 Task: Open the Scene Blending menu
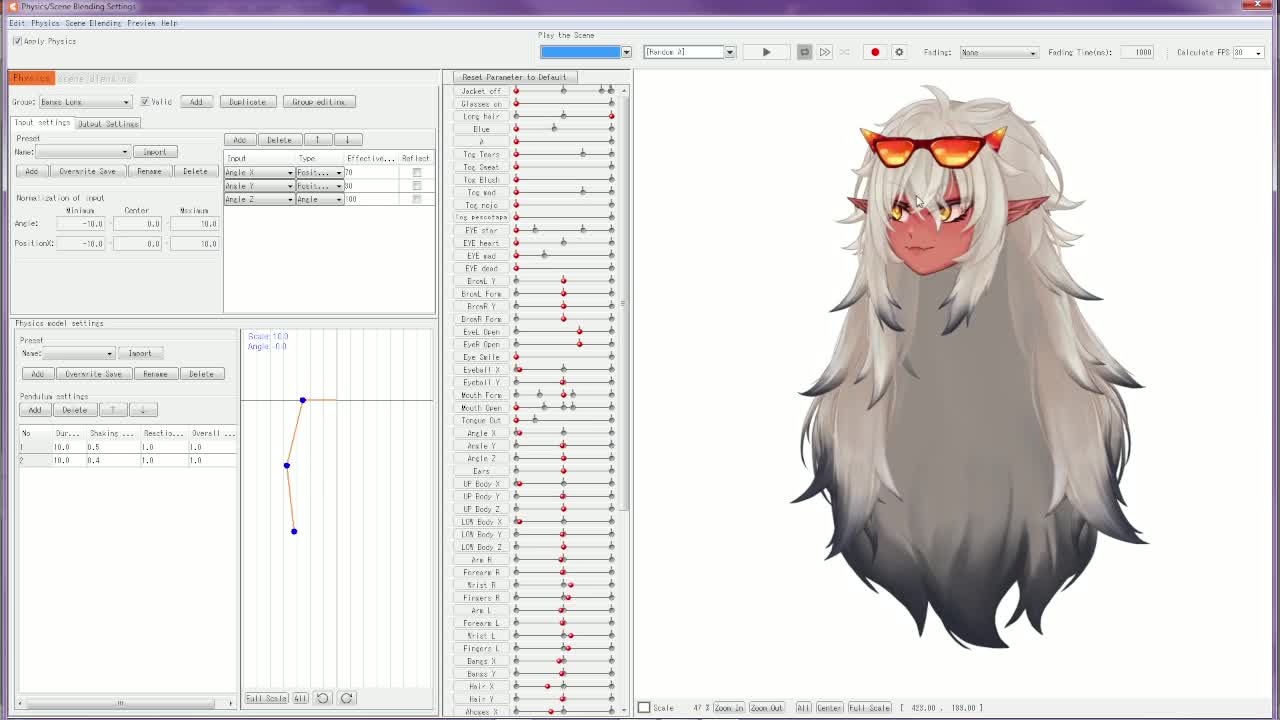(x=92, y=23)
